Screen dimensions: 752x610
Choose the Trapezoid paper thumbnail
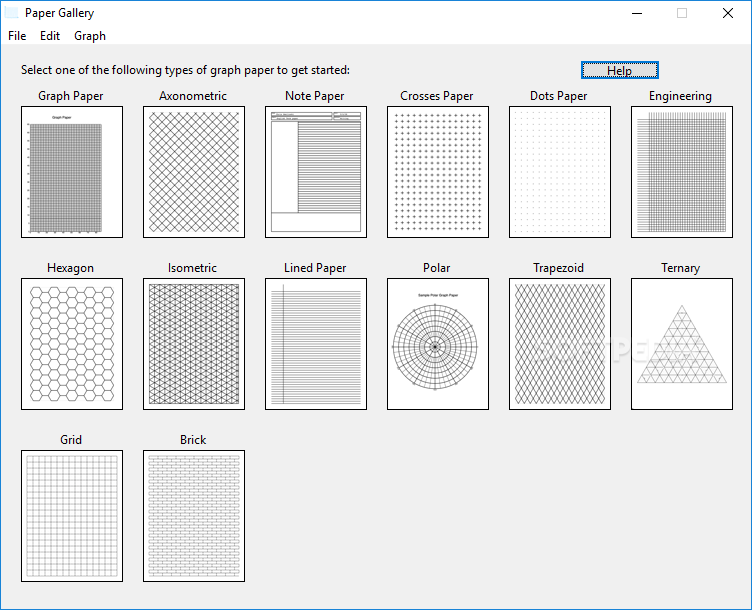tap(560, 344)
